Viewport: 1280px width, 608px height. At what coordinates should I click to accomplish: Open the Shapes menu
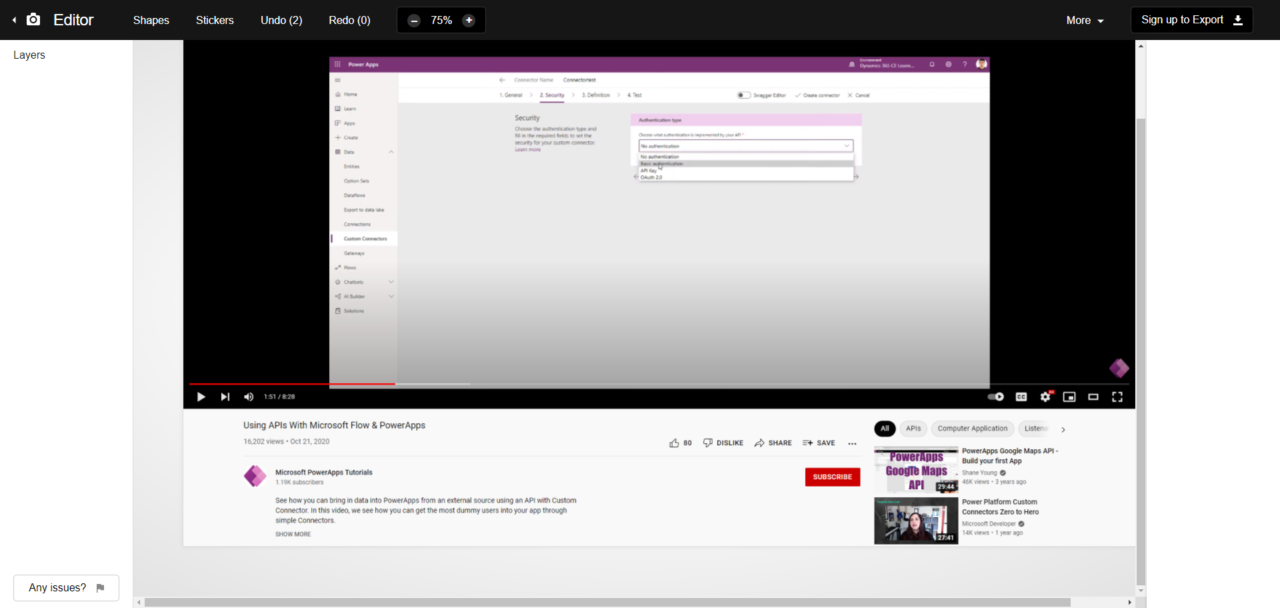point(151,20)
